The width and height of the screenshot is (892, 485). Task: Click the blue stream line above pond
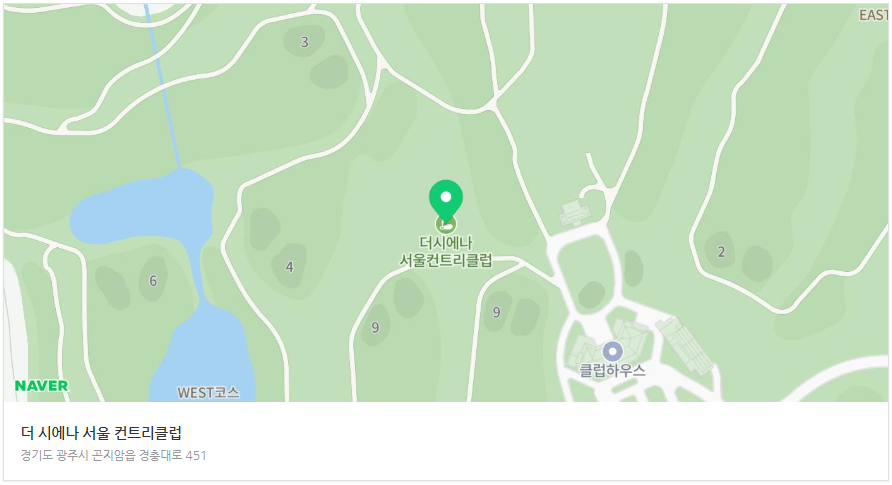164,85
